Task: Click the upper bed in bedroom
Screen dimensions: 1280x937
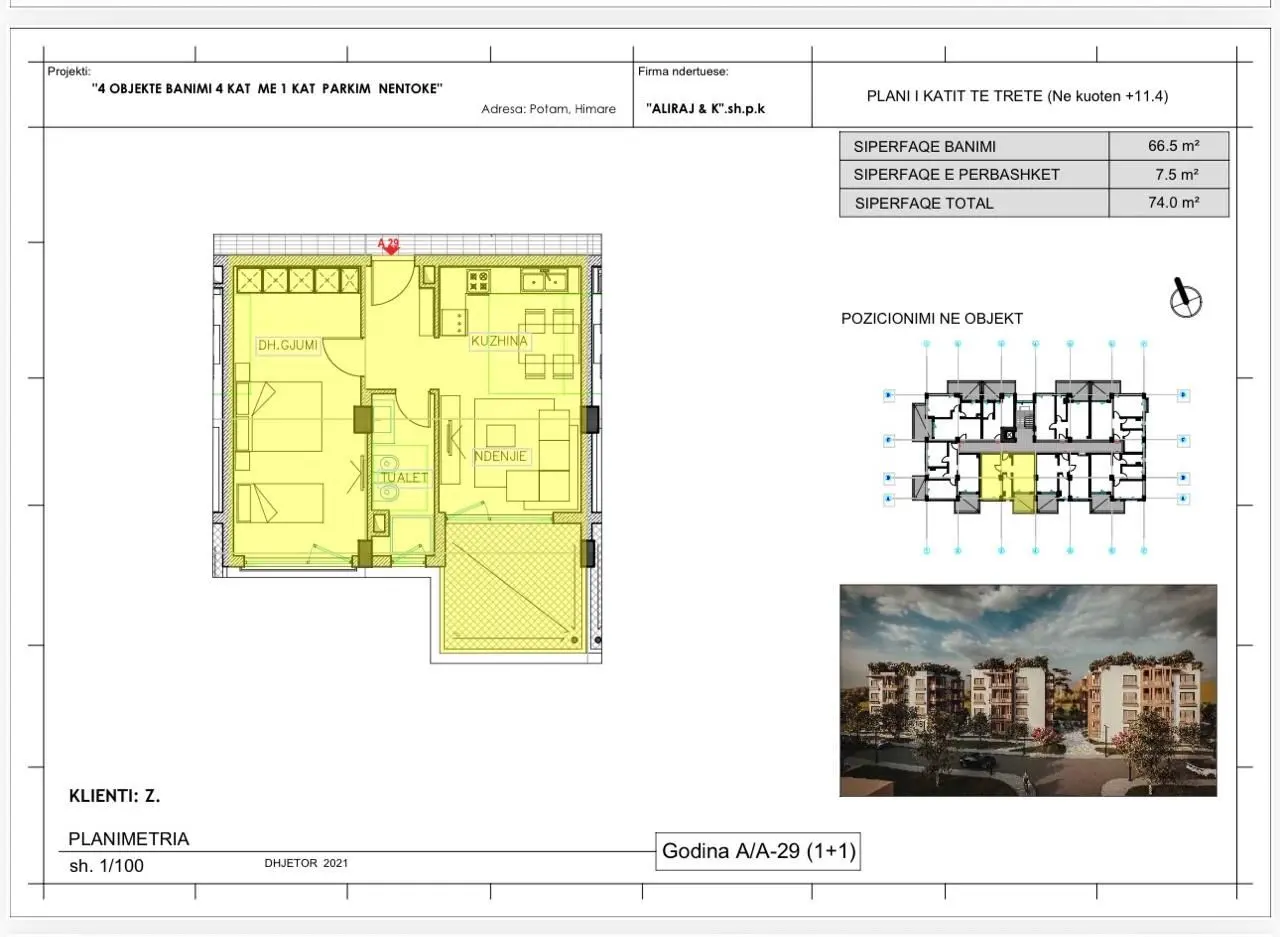Action: coord(280,415)
